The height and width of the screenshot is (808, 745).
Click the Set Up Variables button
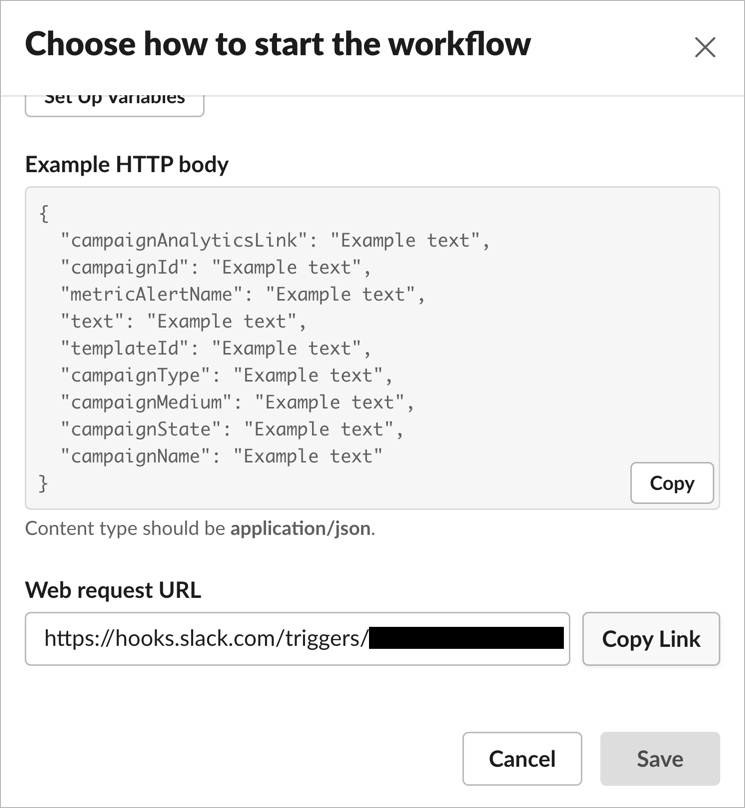click(114, 100)
